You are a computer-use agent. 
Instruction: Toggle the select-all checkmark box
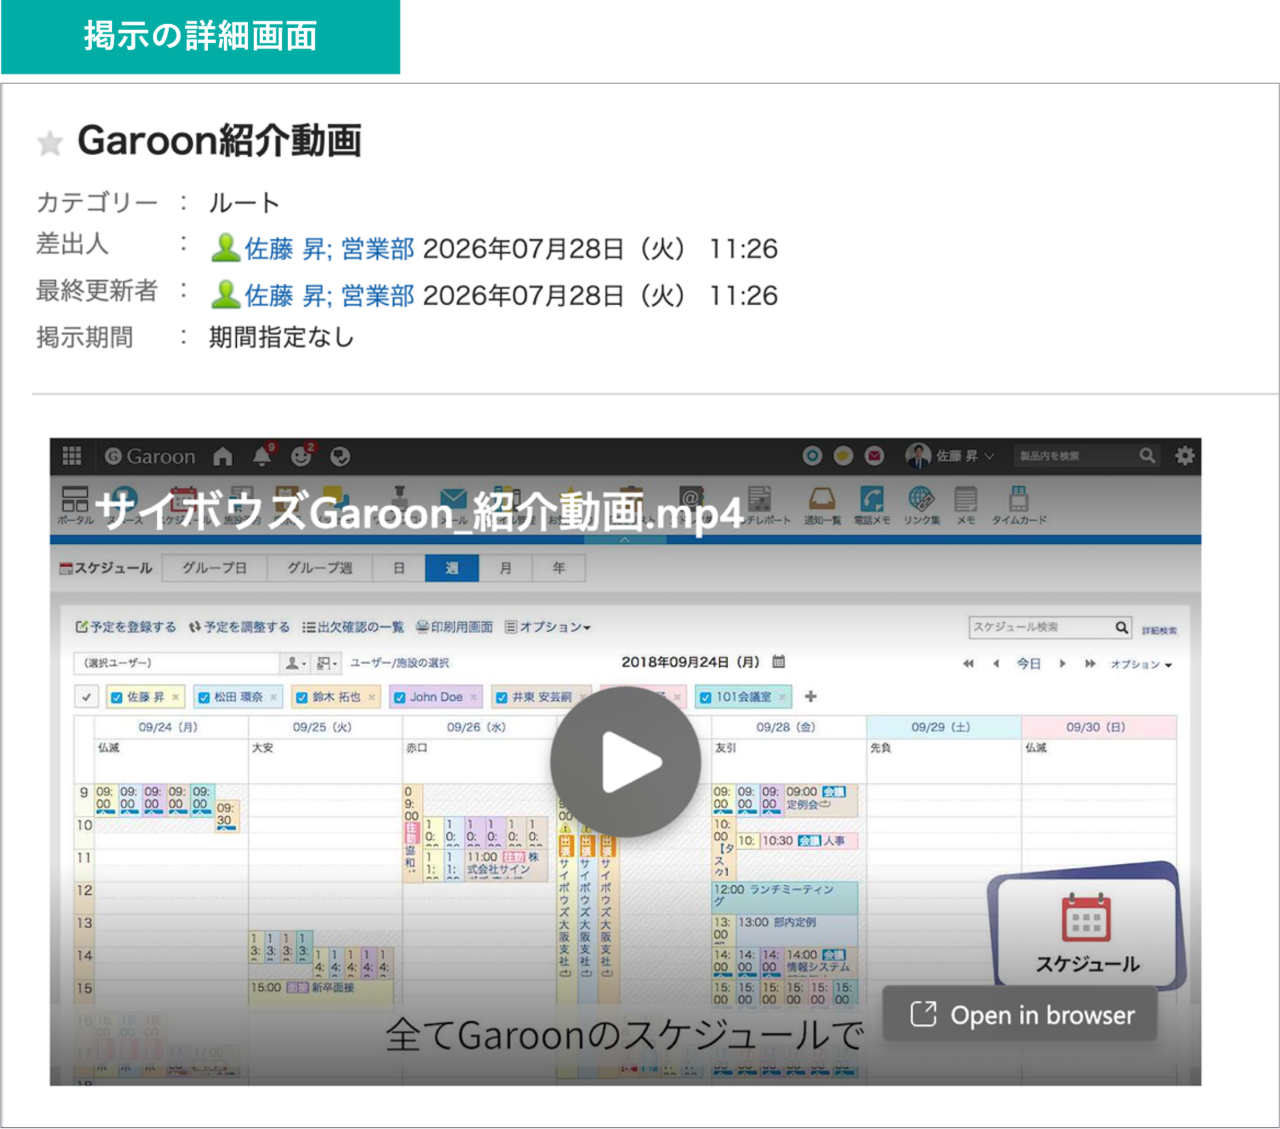87,697
